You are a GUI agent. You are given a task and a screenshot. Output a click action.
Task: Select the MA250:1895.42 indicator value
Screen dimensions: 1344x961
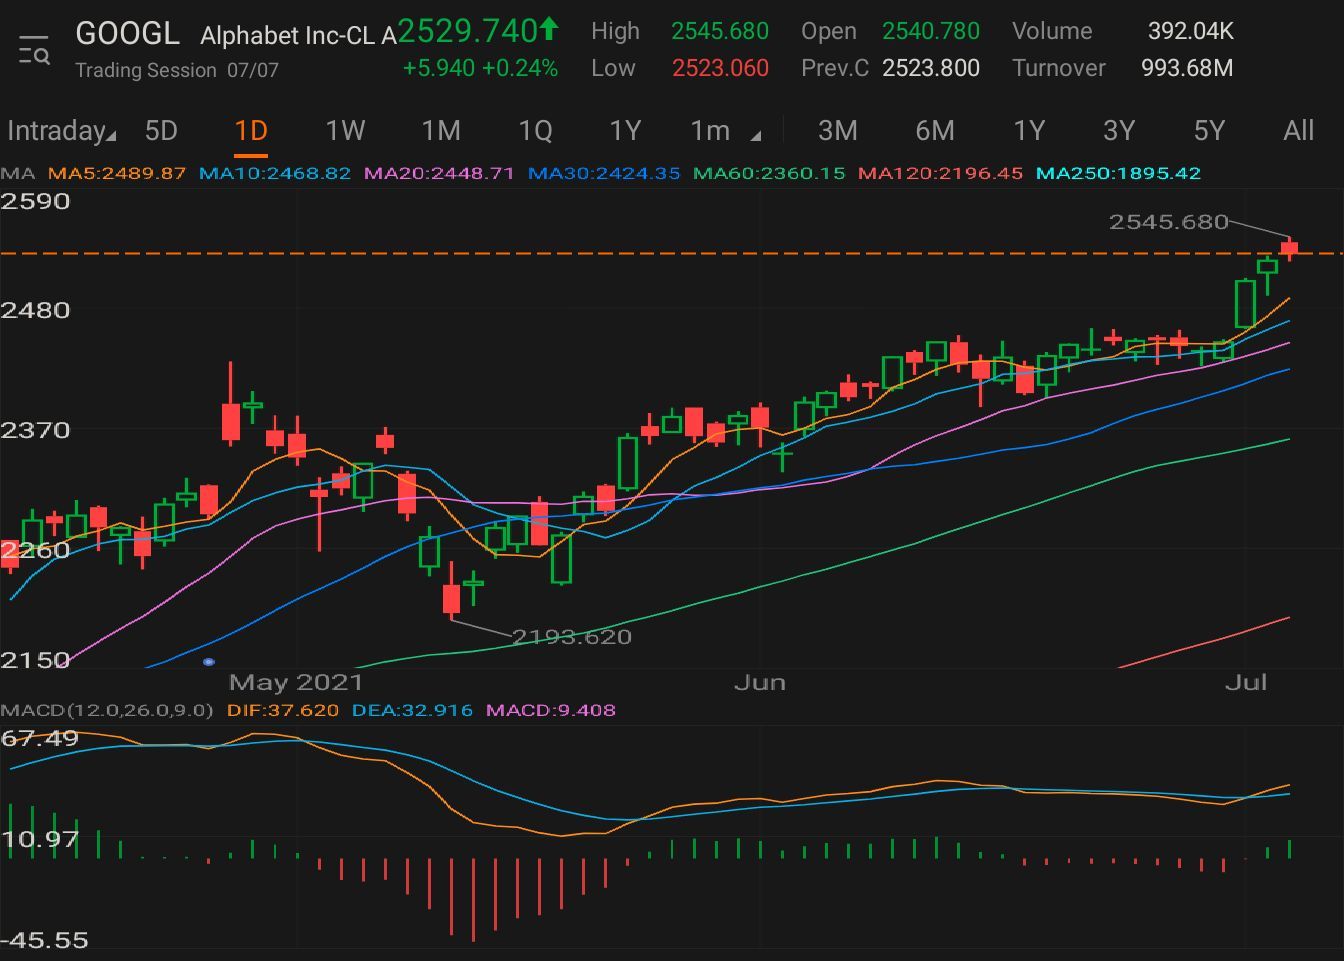coord(1118,173)
